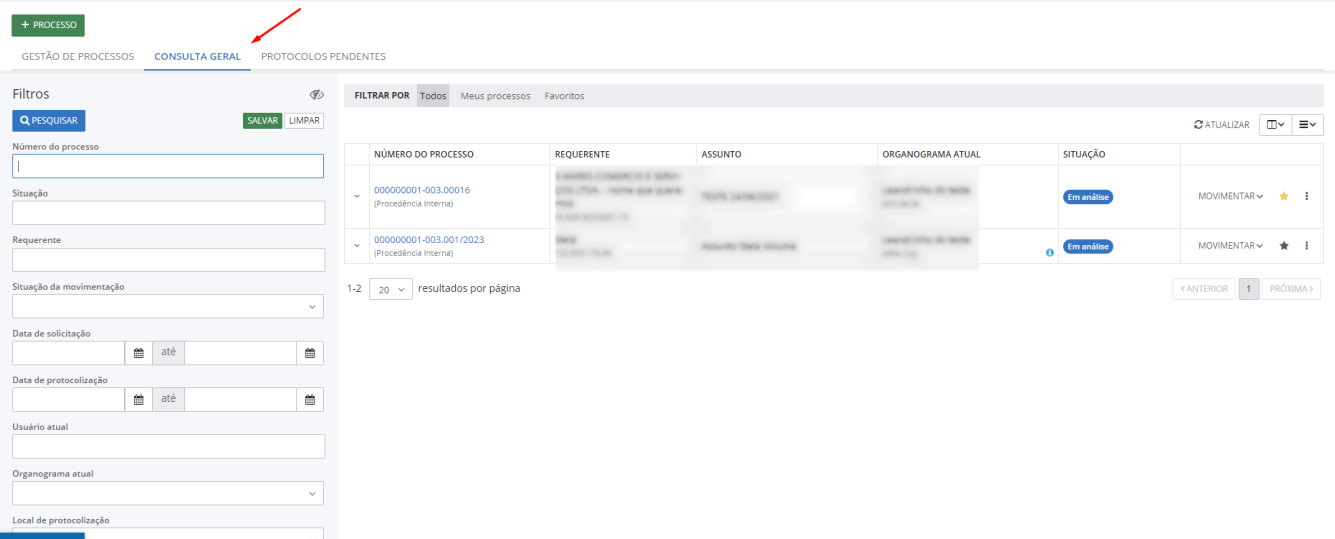1335x539 pixels.
Task: Open the column visibility selector dropdown
Action: pyautogui.click(x=1275, y=125)
